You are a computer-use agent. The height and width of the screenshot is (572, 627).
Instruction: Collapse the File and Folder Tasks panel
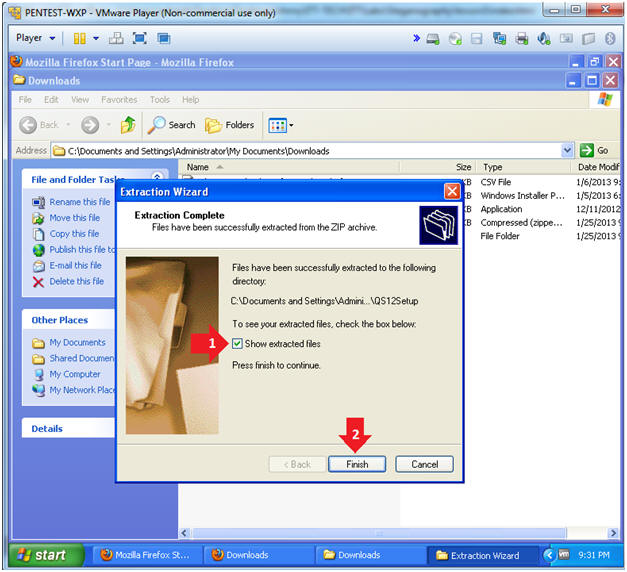pos(157,176)
